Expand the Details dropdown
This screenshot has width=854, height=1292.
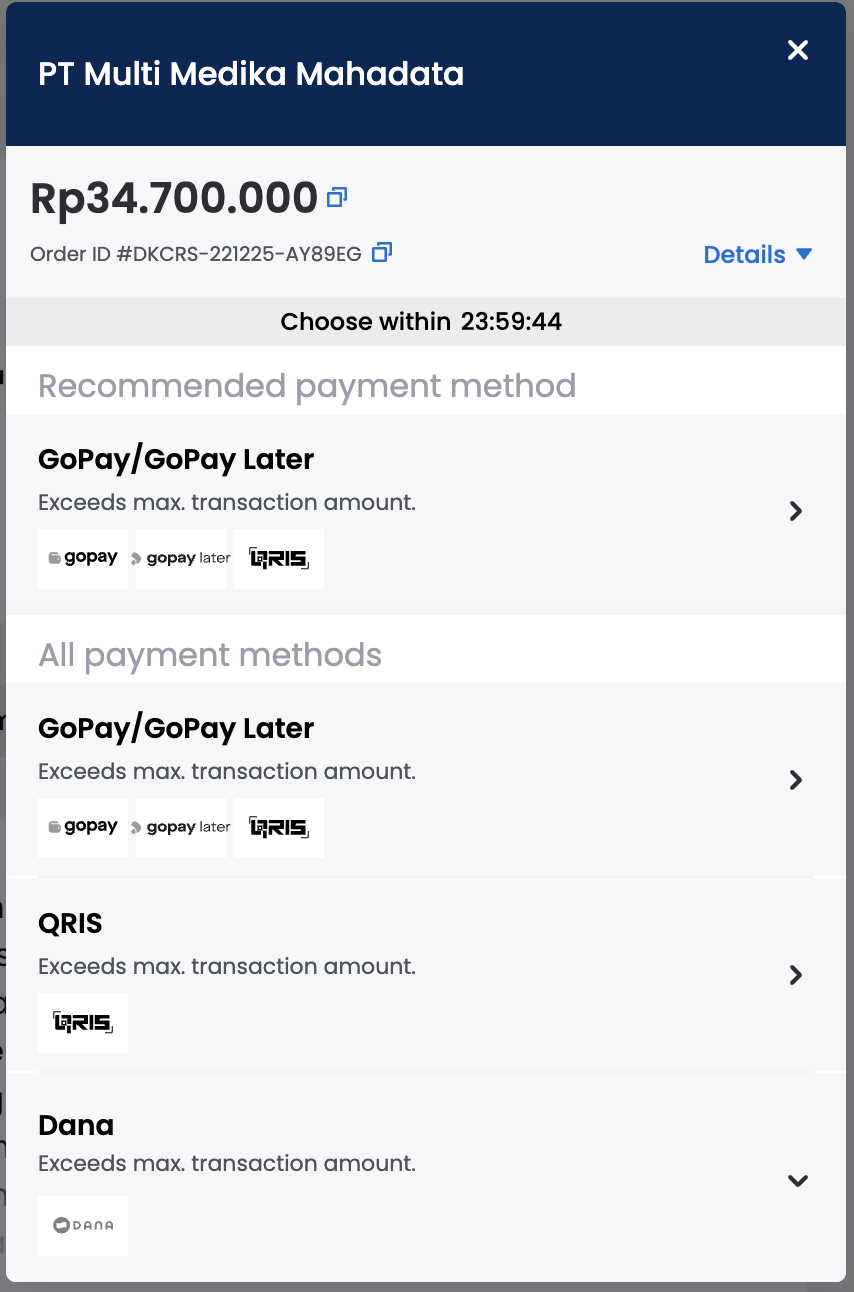tap(758, 254)
